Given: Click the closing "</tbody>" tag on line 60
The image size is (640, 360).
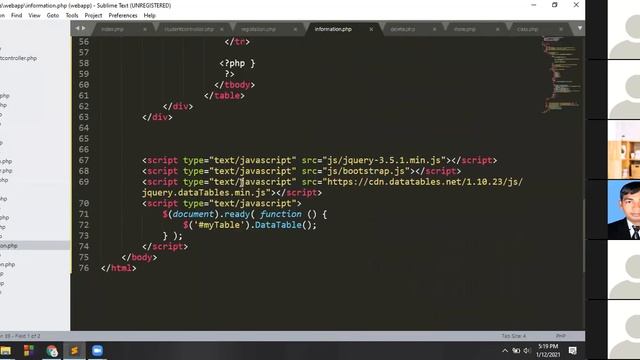Looking at the screenshot, I should tap(234, 85).
